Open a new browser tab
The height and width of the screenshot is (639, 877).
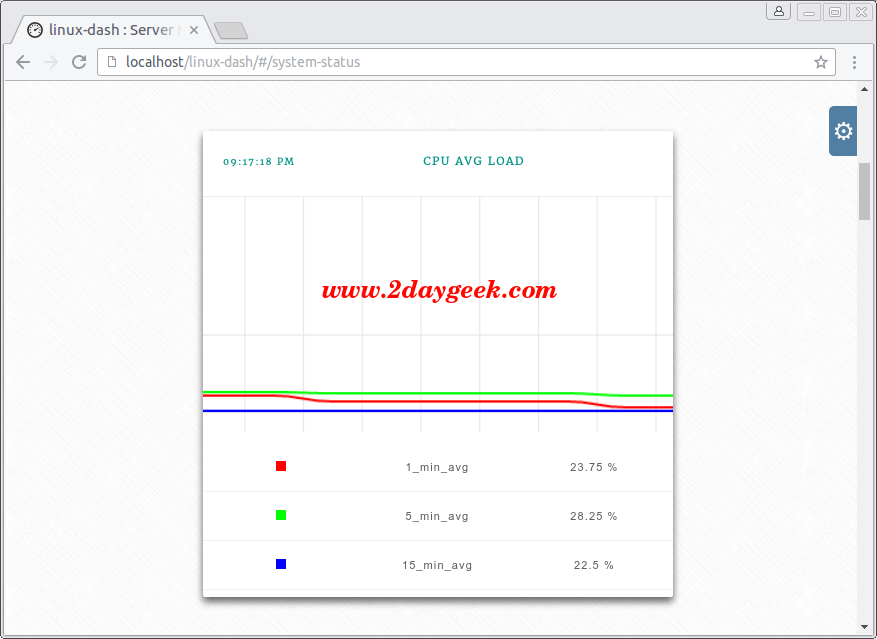pos(231,31)
